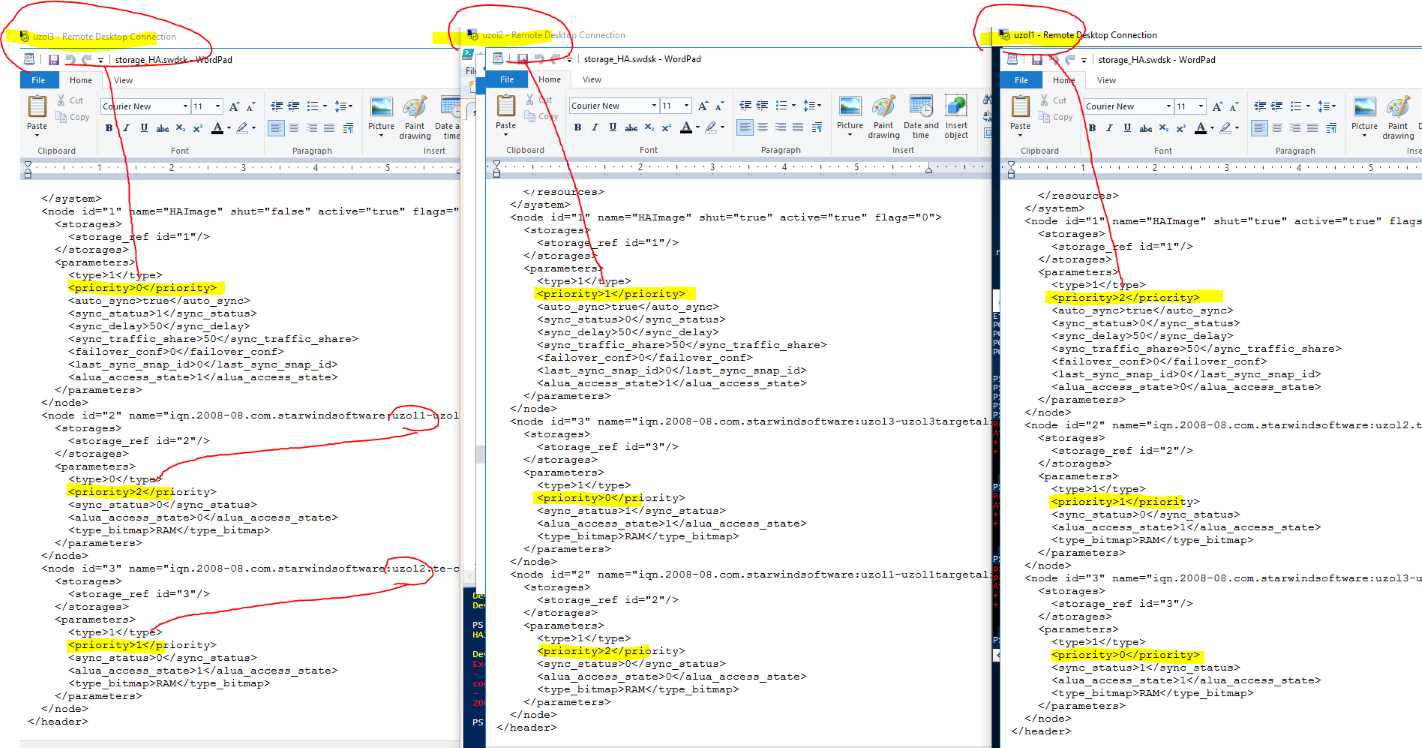Click Underline in uzol2 WordPad window

click(x=612, y=127)
